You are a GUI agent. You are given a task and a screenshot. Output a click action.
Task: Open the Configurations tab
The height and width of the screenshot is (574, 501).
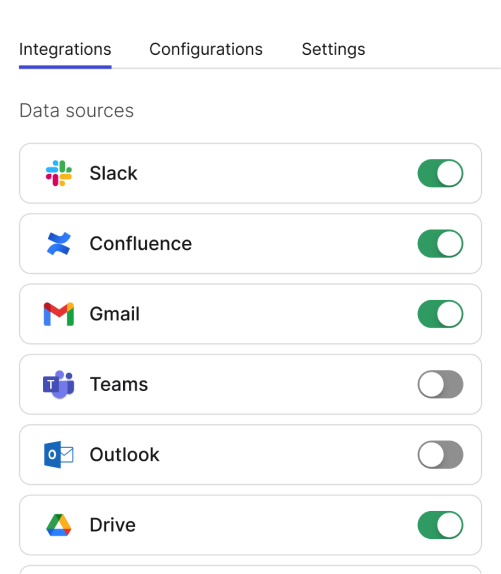tap(206, 49)
